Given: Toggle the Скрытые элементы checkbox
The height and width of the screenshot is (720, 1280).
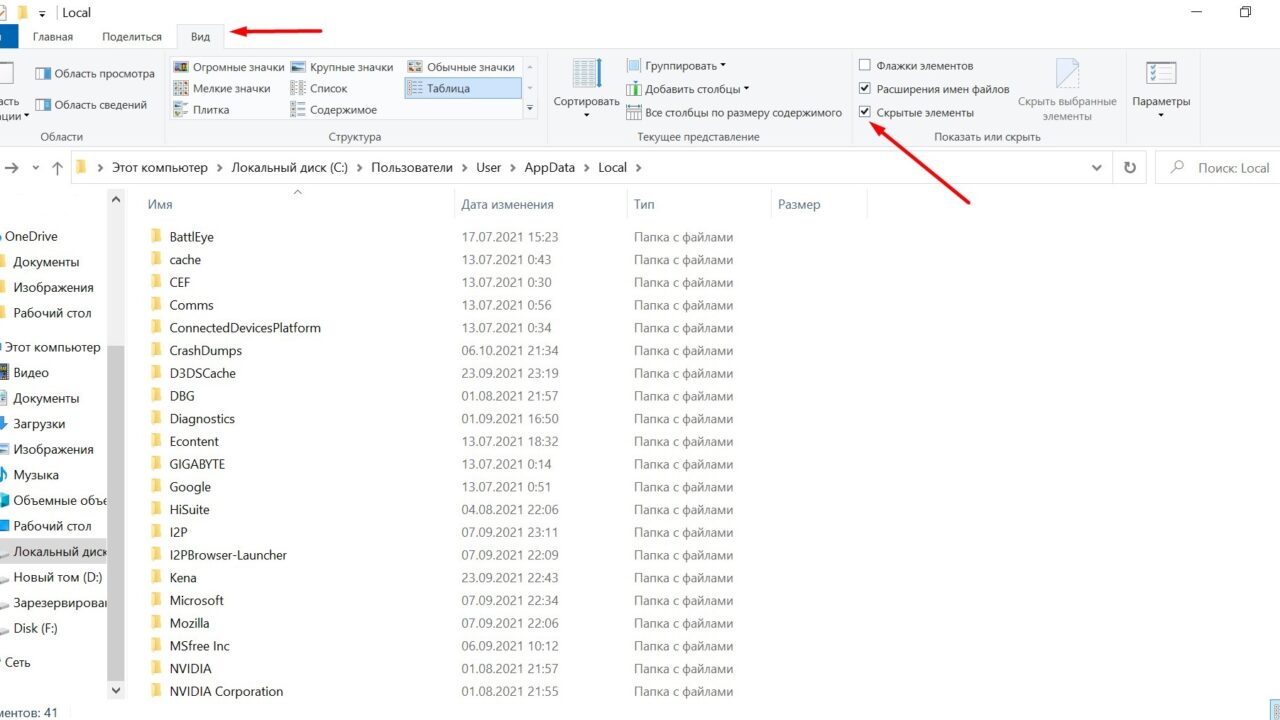Looking at the screenshot, I should [865, 112].
